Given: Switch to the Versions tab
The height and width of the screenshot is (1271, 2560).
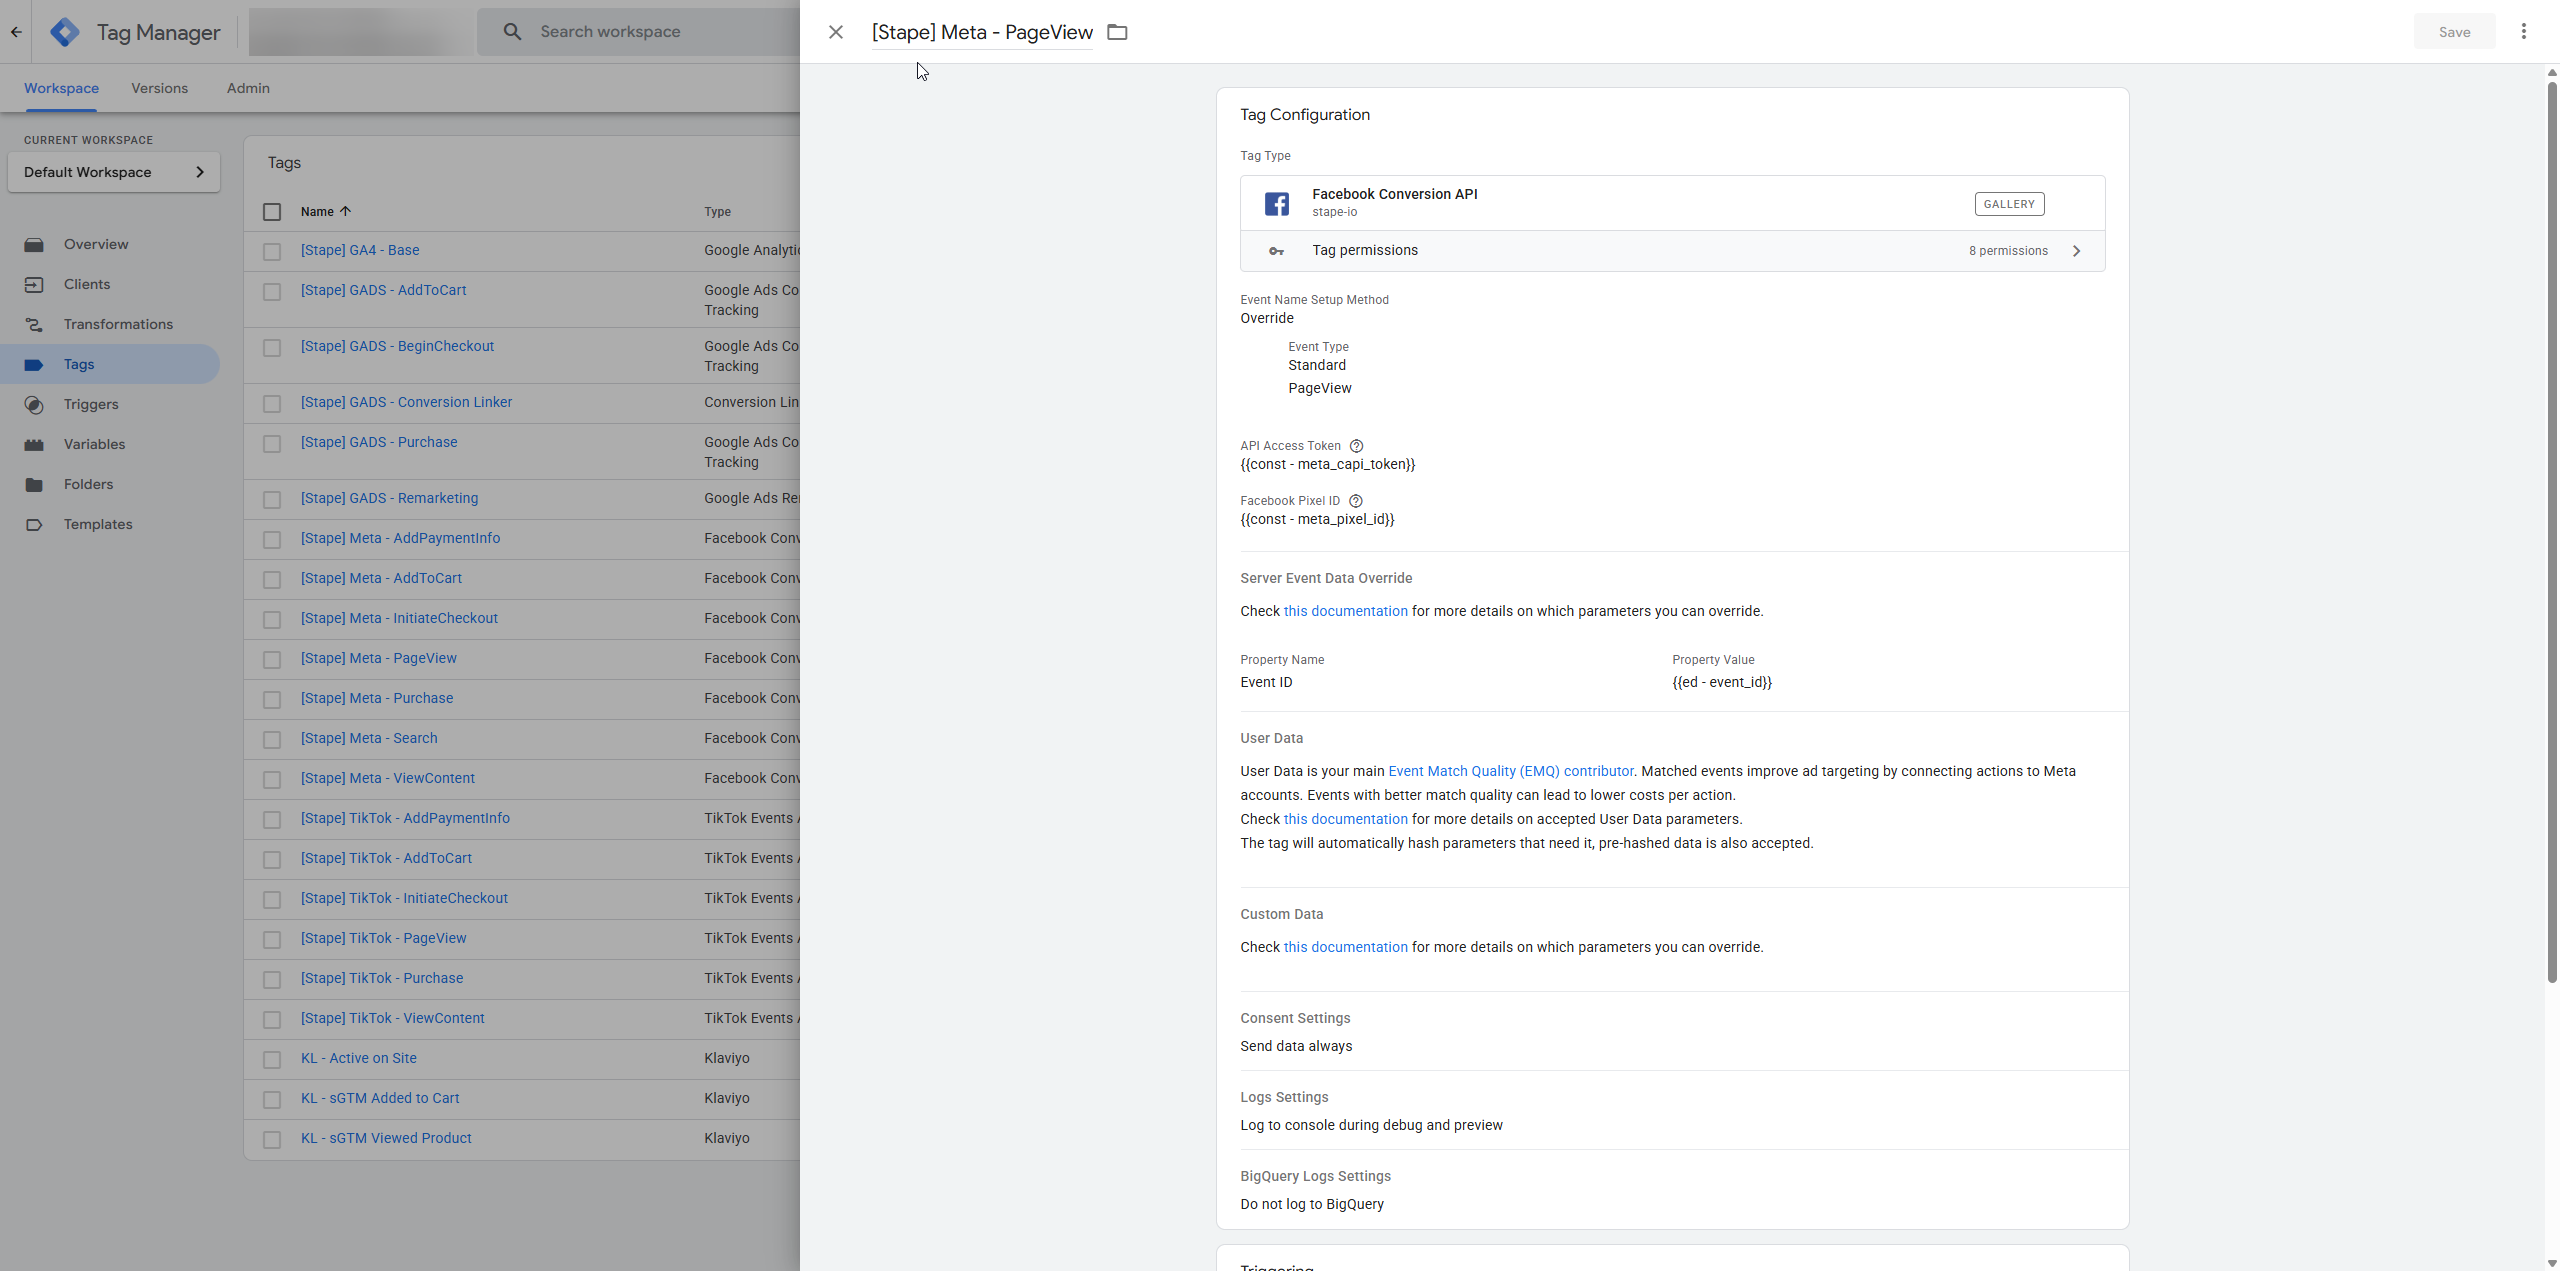Looking at the screenshot, I should 159,88.
